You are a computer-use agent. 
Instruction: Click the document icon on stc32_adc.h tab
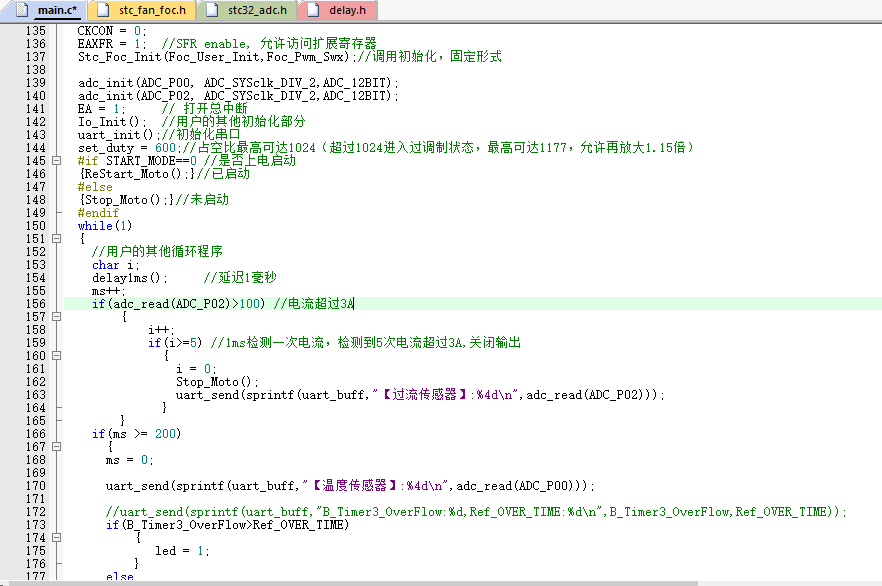tap(213, 11)
